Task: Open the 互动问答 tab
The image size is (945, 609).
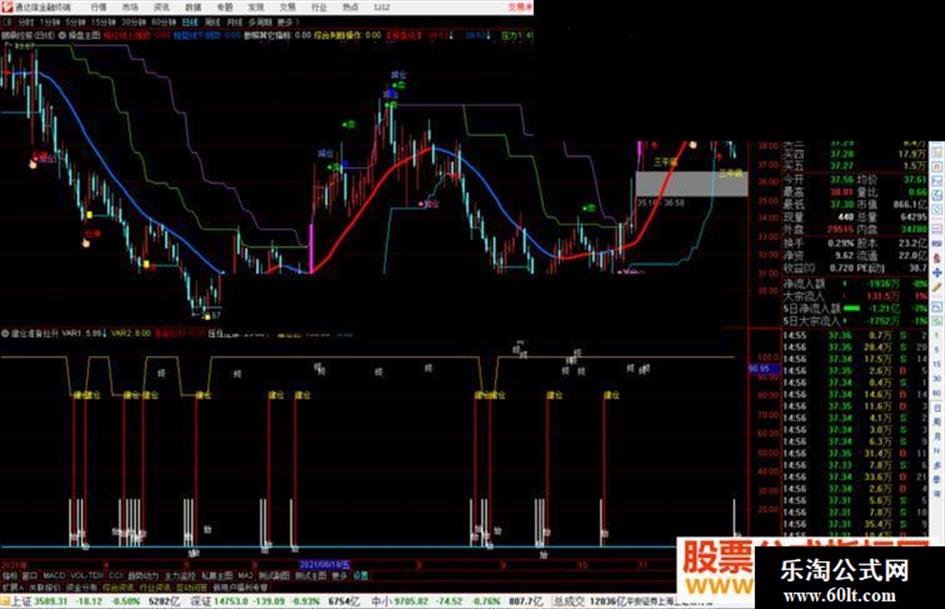Action: 192,587
